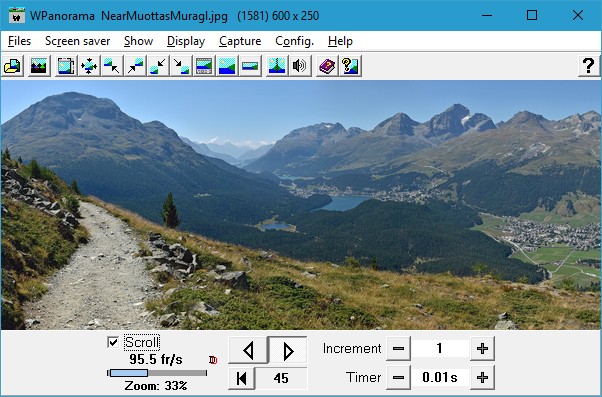Click the Timer value field showing 0.01s
The width and height of the screenshot is (602, 397).
(x=440, y=377)
